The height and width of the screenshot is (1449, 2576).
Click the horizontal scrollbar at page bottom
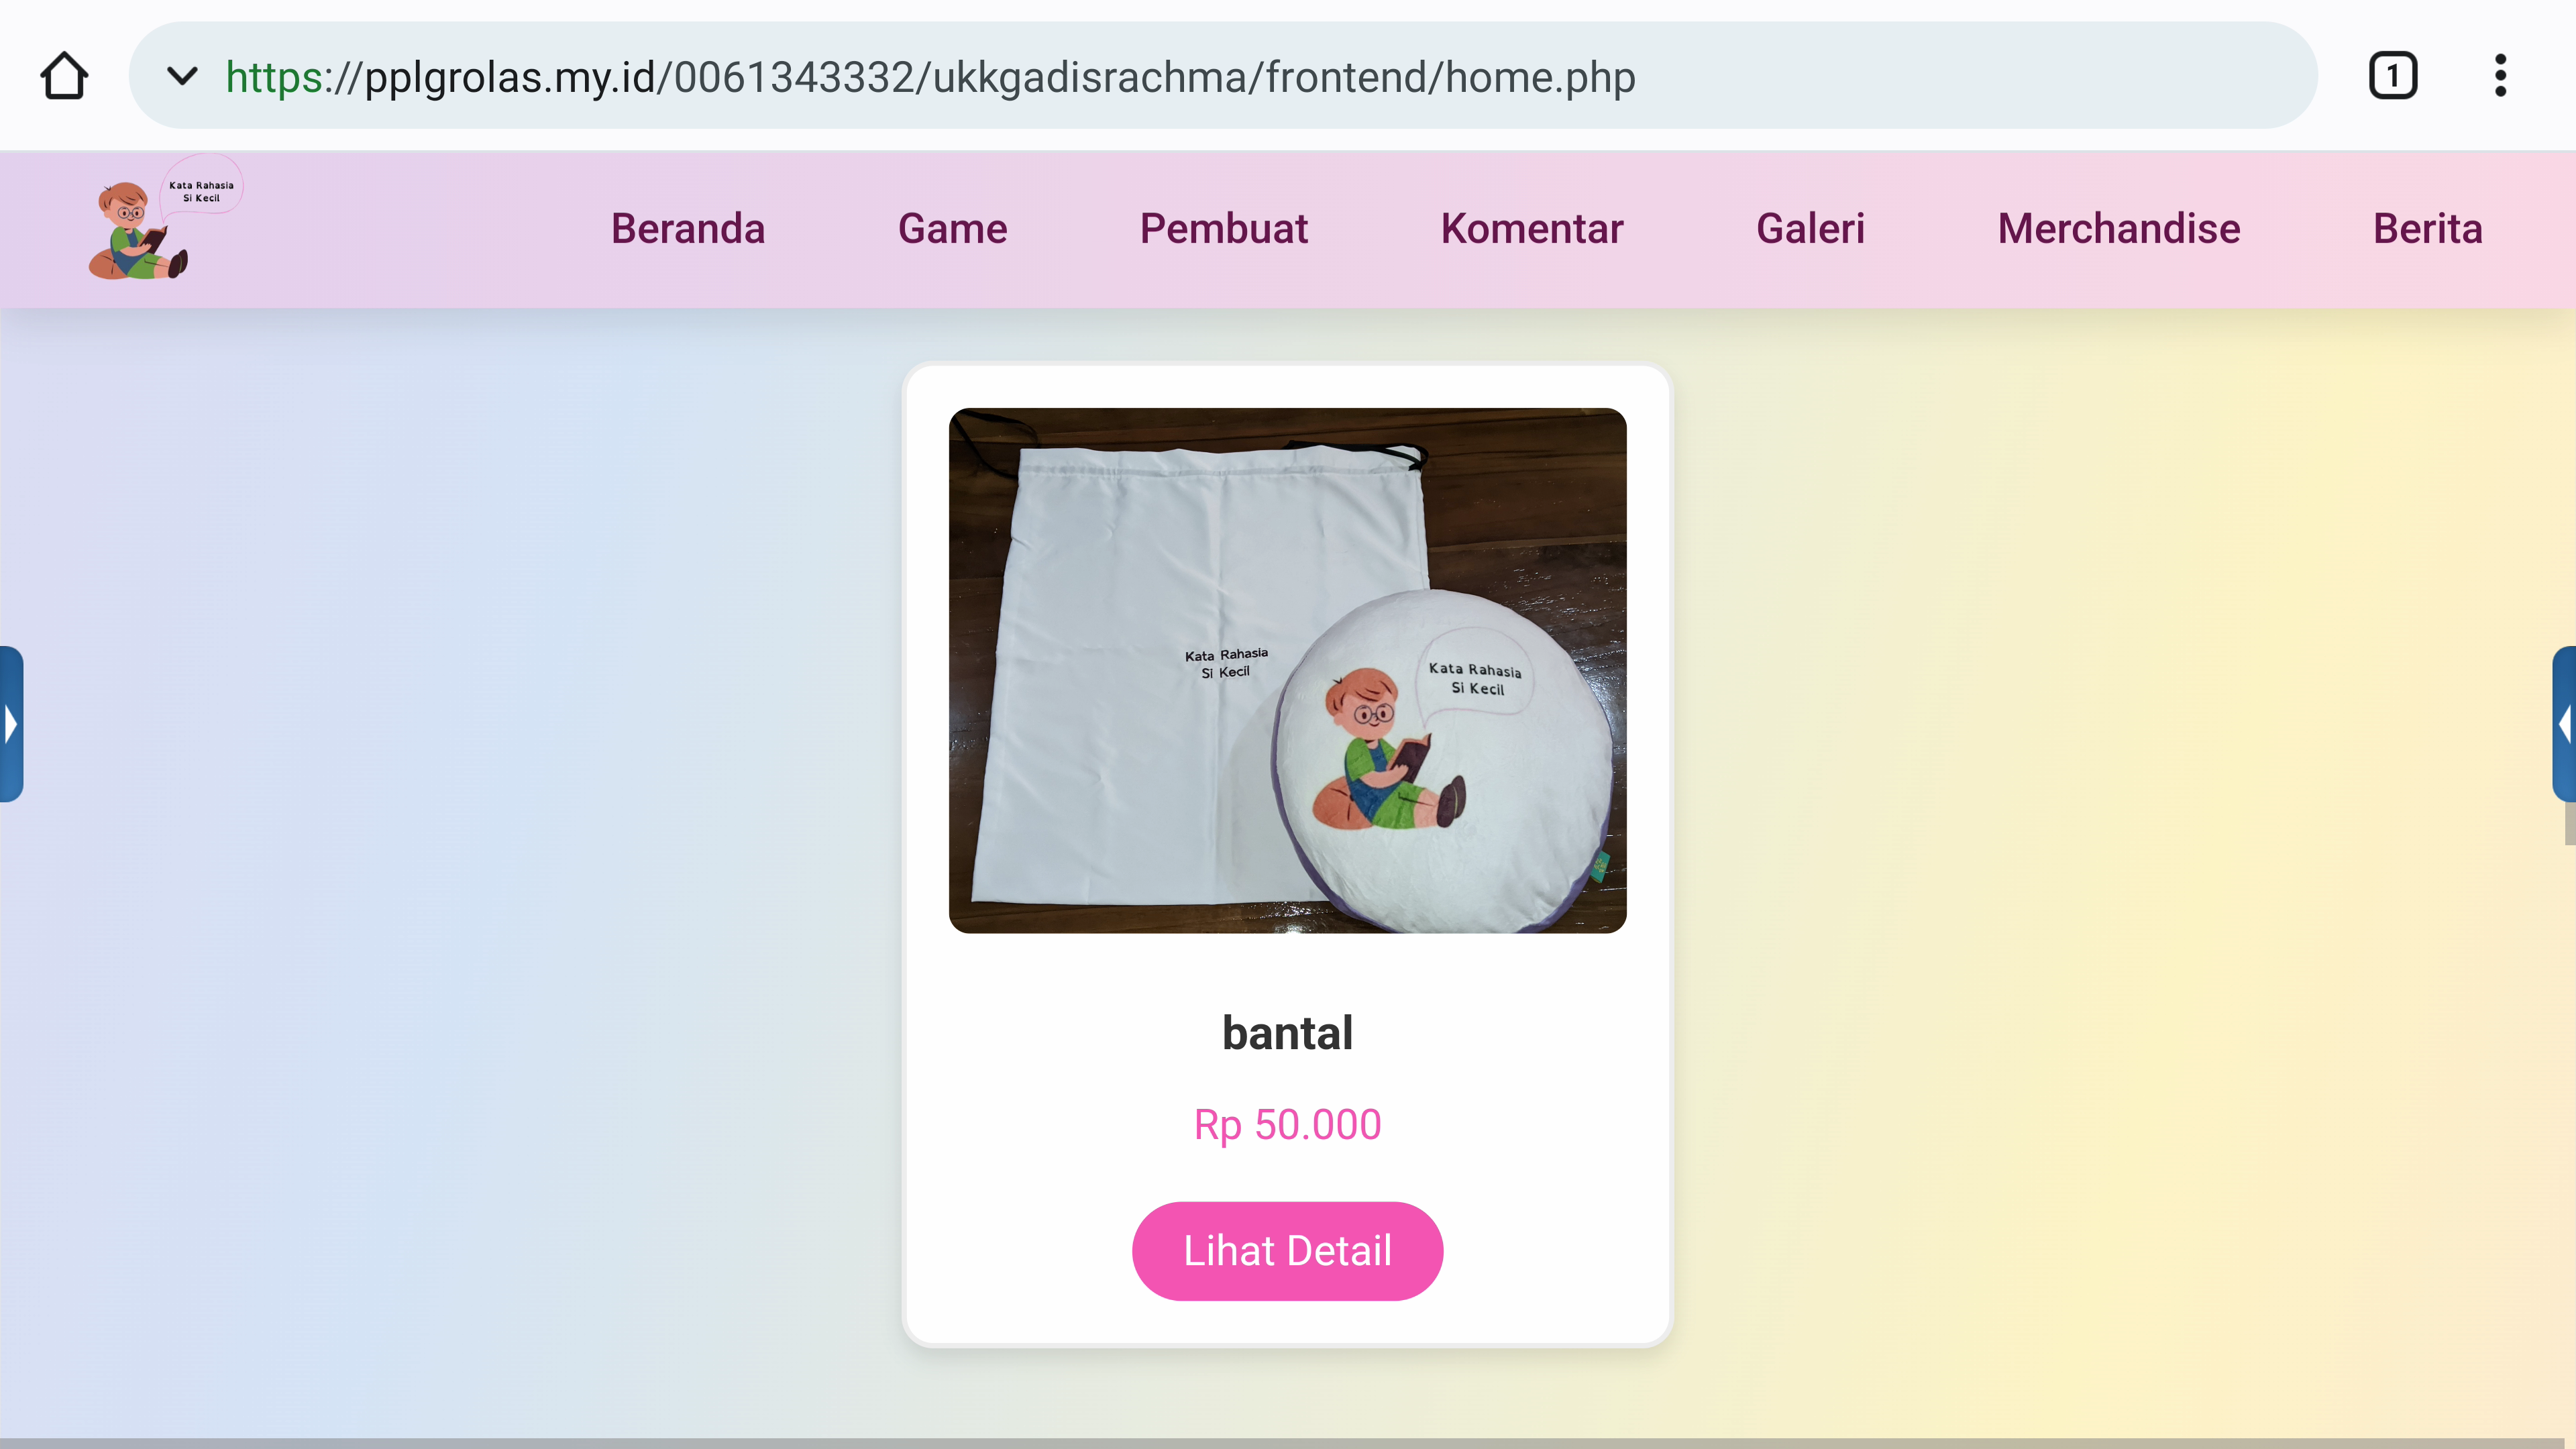coord(1287,1443)
